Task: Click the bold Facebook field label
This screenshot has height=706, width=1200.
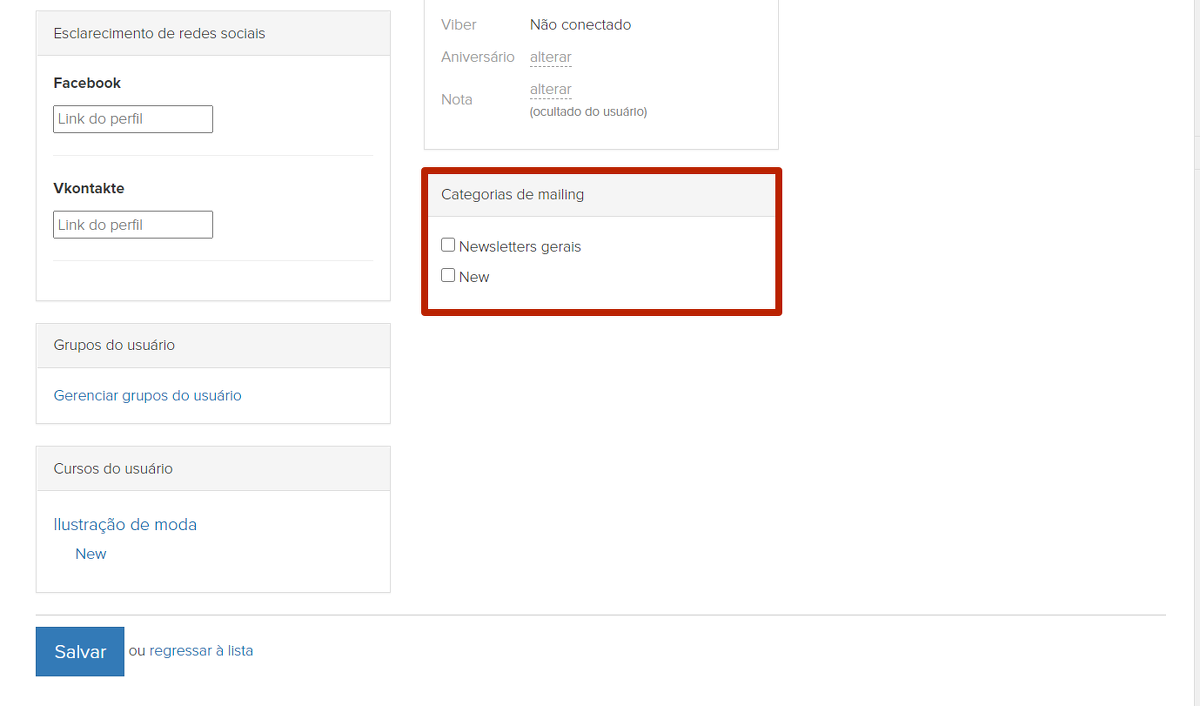Action: coord(87,83)
